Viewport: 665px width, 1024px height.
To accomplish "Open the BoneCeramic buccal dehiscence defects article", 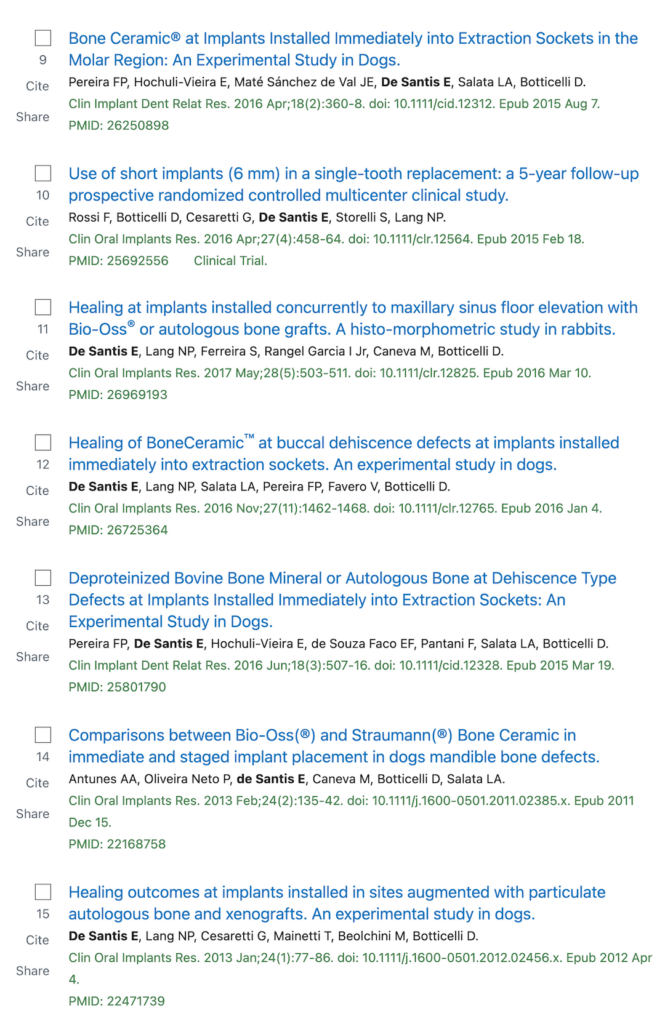I will coord(344,453).
